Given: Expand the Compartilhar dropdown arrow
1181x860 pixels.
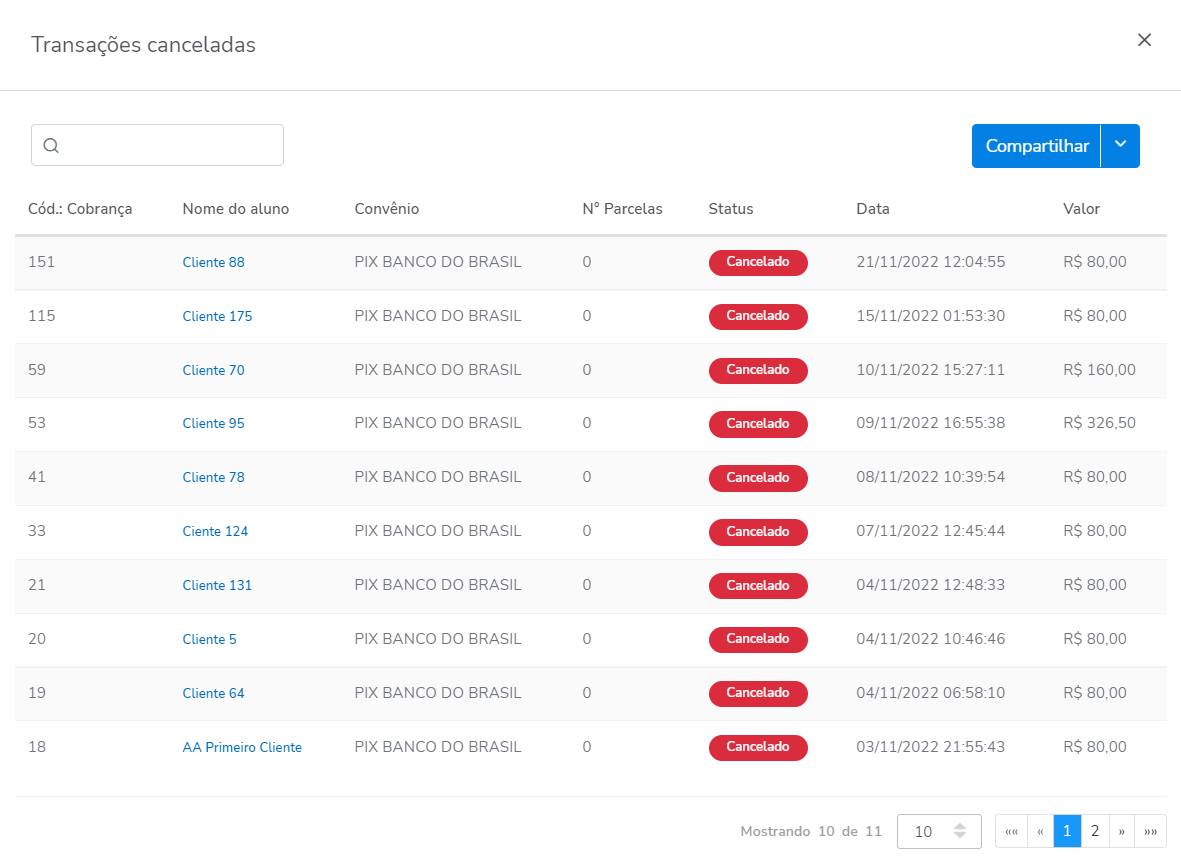Looking at the screenshot, I should (x=1120, y=146).
